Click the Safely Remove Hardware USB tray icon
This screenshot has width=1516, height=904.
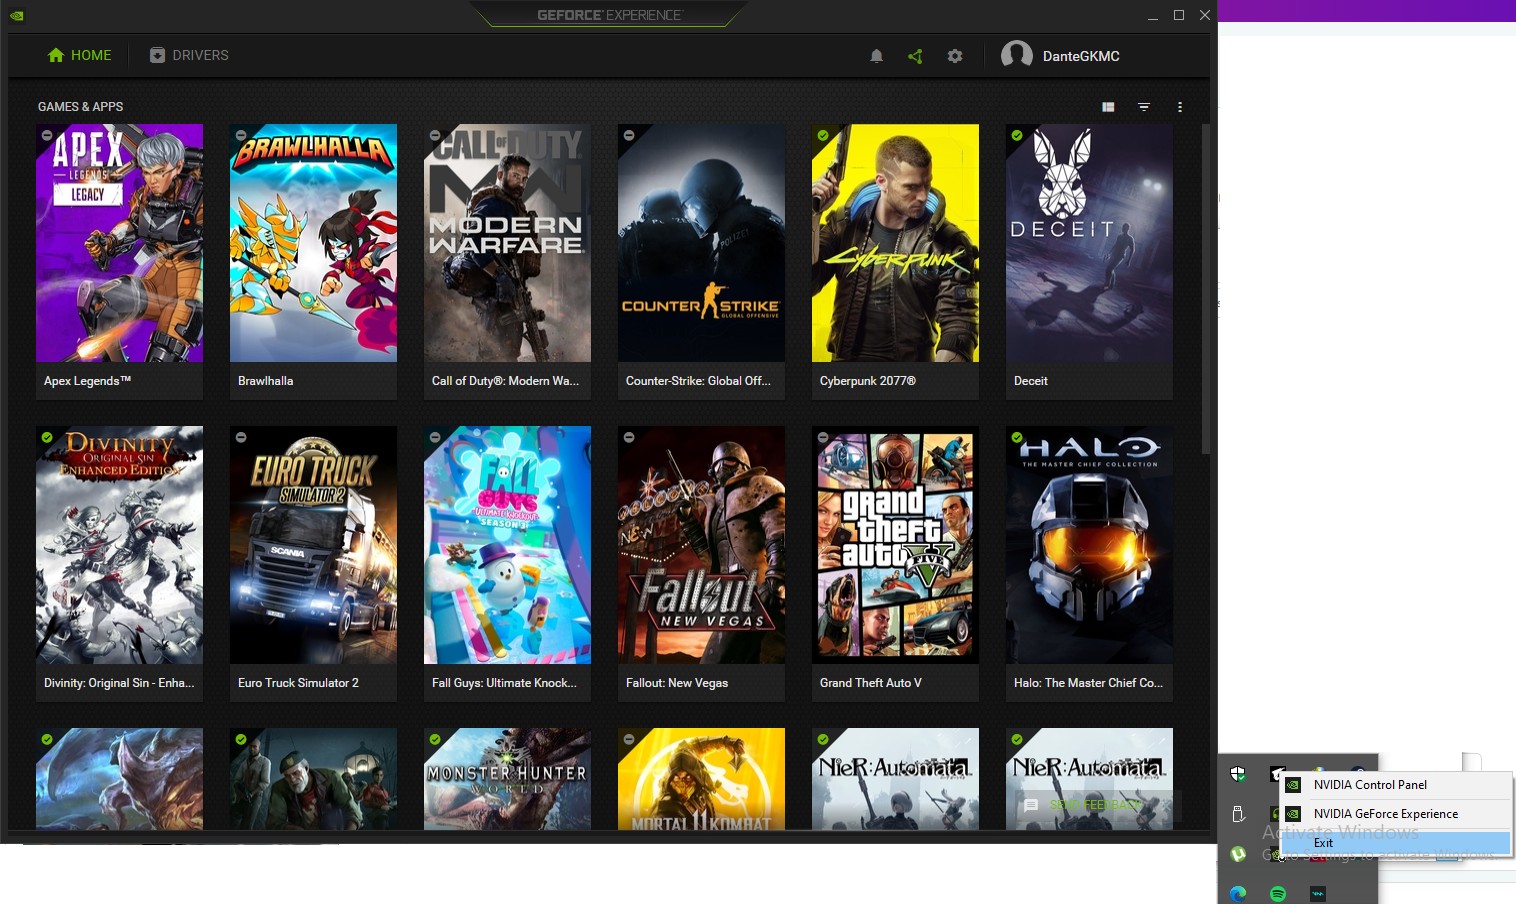[1238, 814]
